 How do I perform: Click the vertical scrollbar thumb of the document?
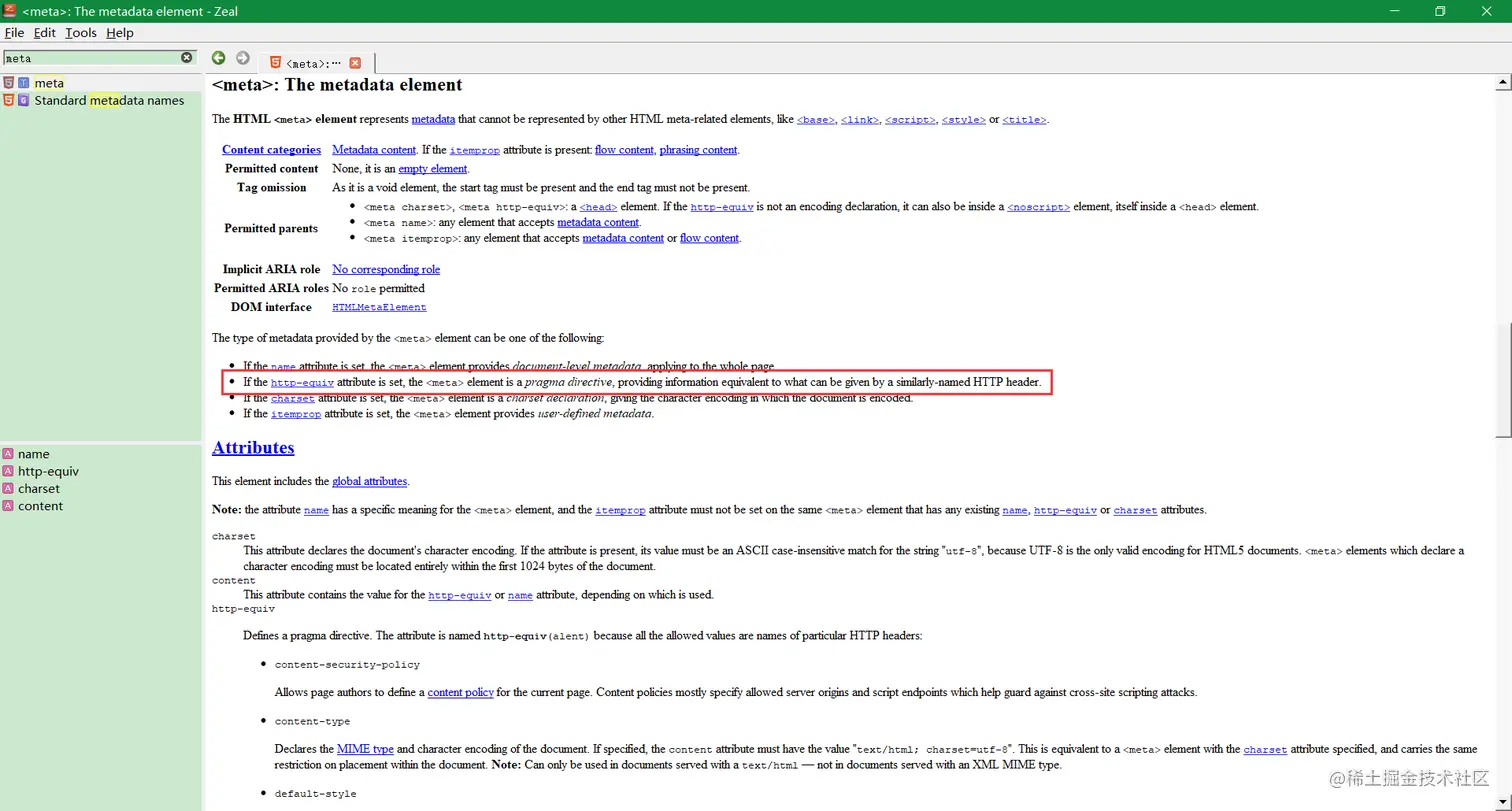pyautogui.click(x=1503, y=380)
